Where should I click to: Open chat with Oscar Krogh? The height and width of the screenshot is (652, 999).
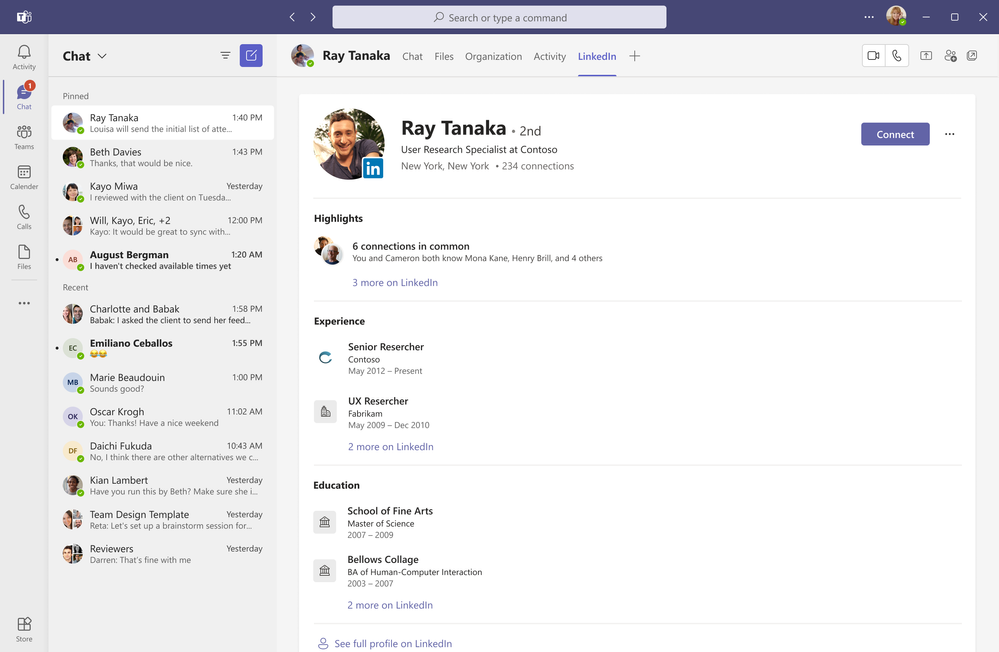tap(162, 417)
